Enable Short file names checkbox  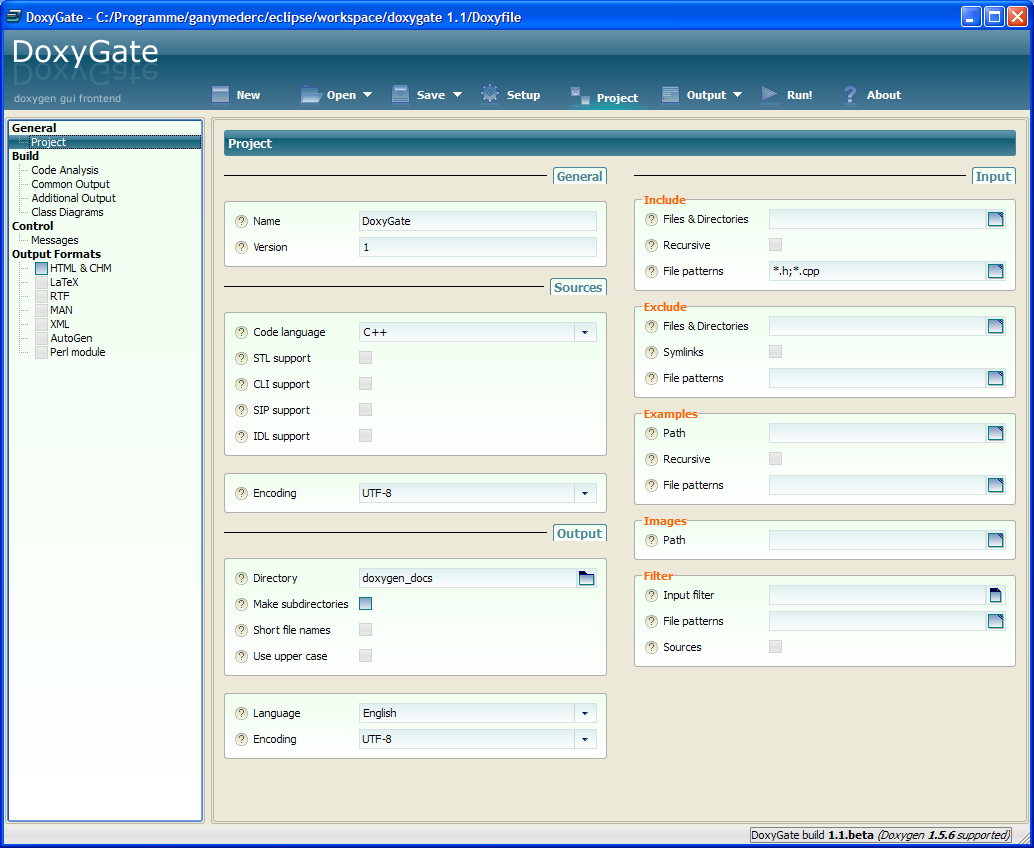(365, 629)
